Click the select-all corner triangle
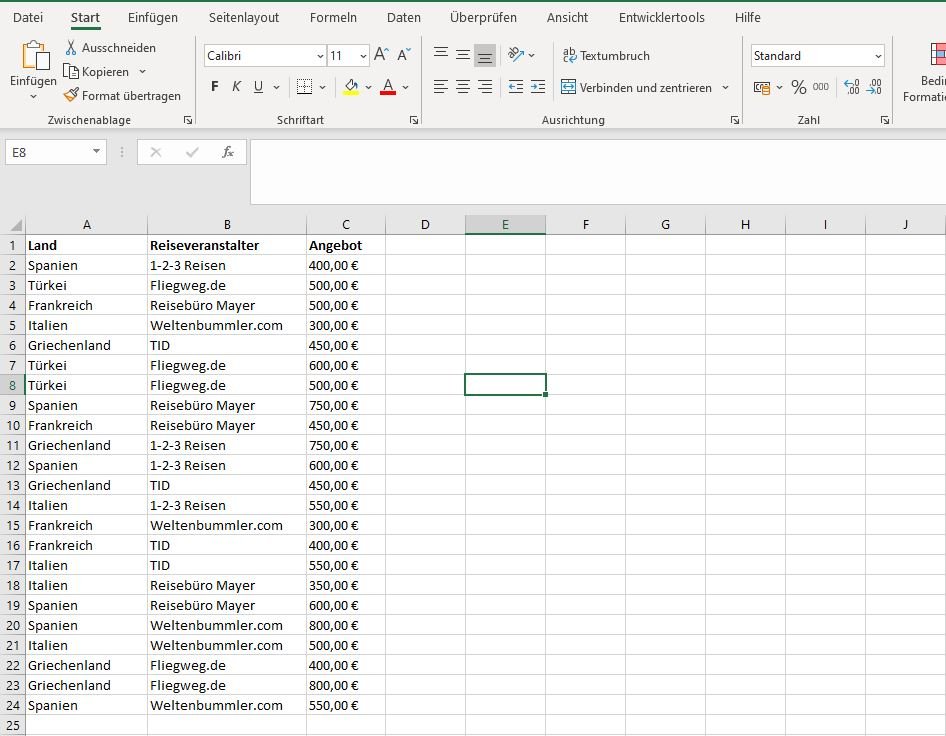This screenshot has width=946, height=736. pyautogui.click(x=16, y=226)
